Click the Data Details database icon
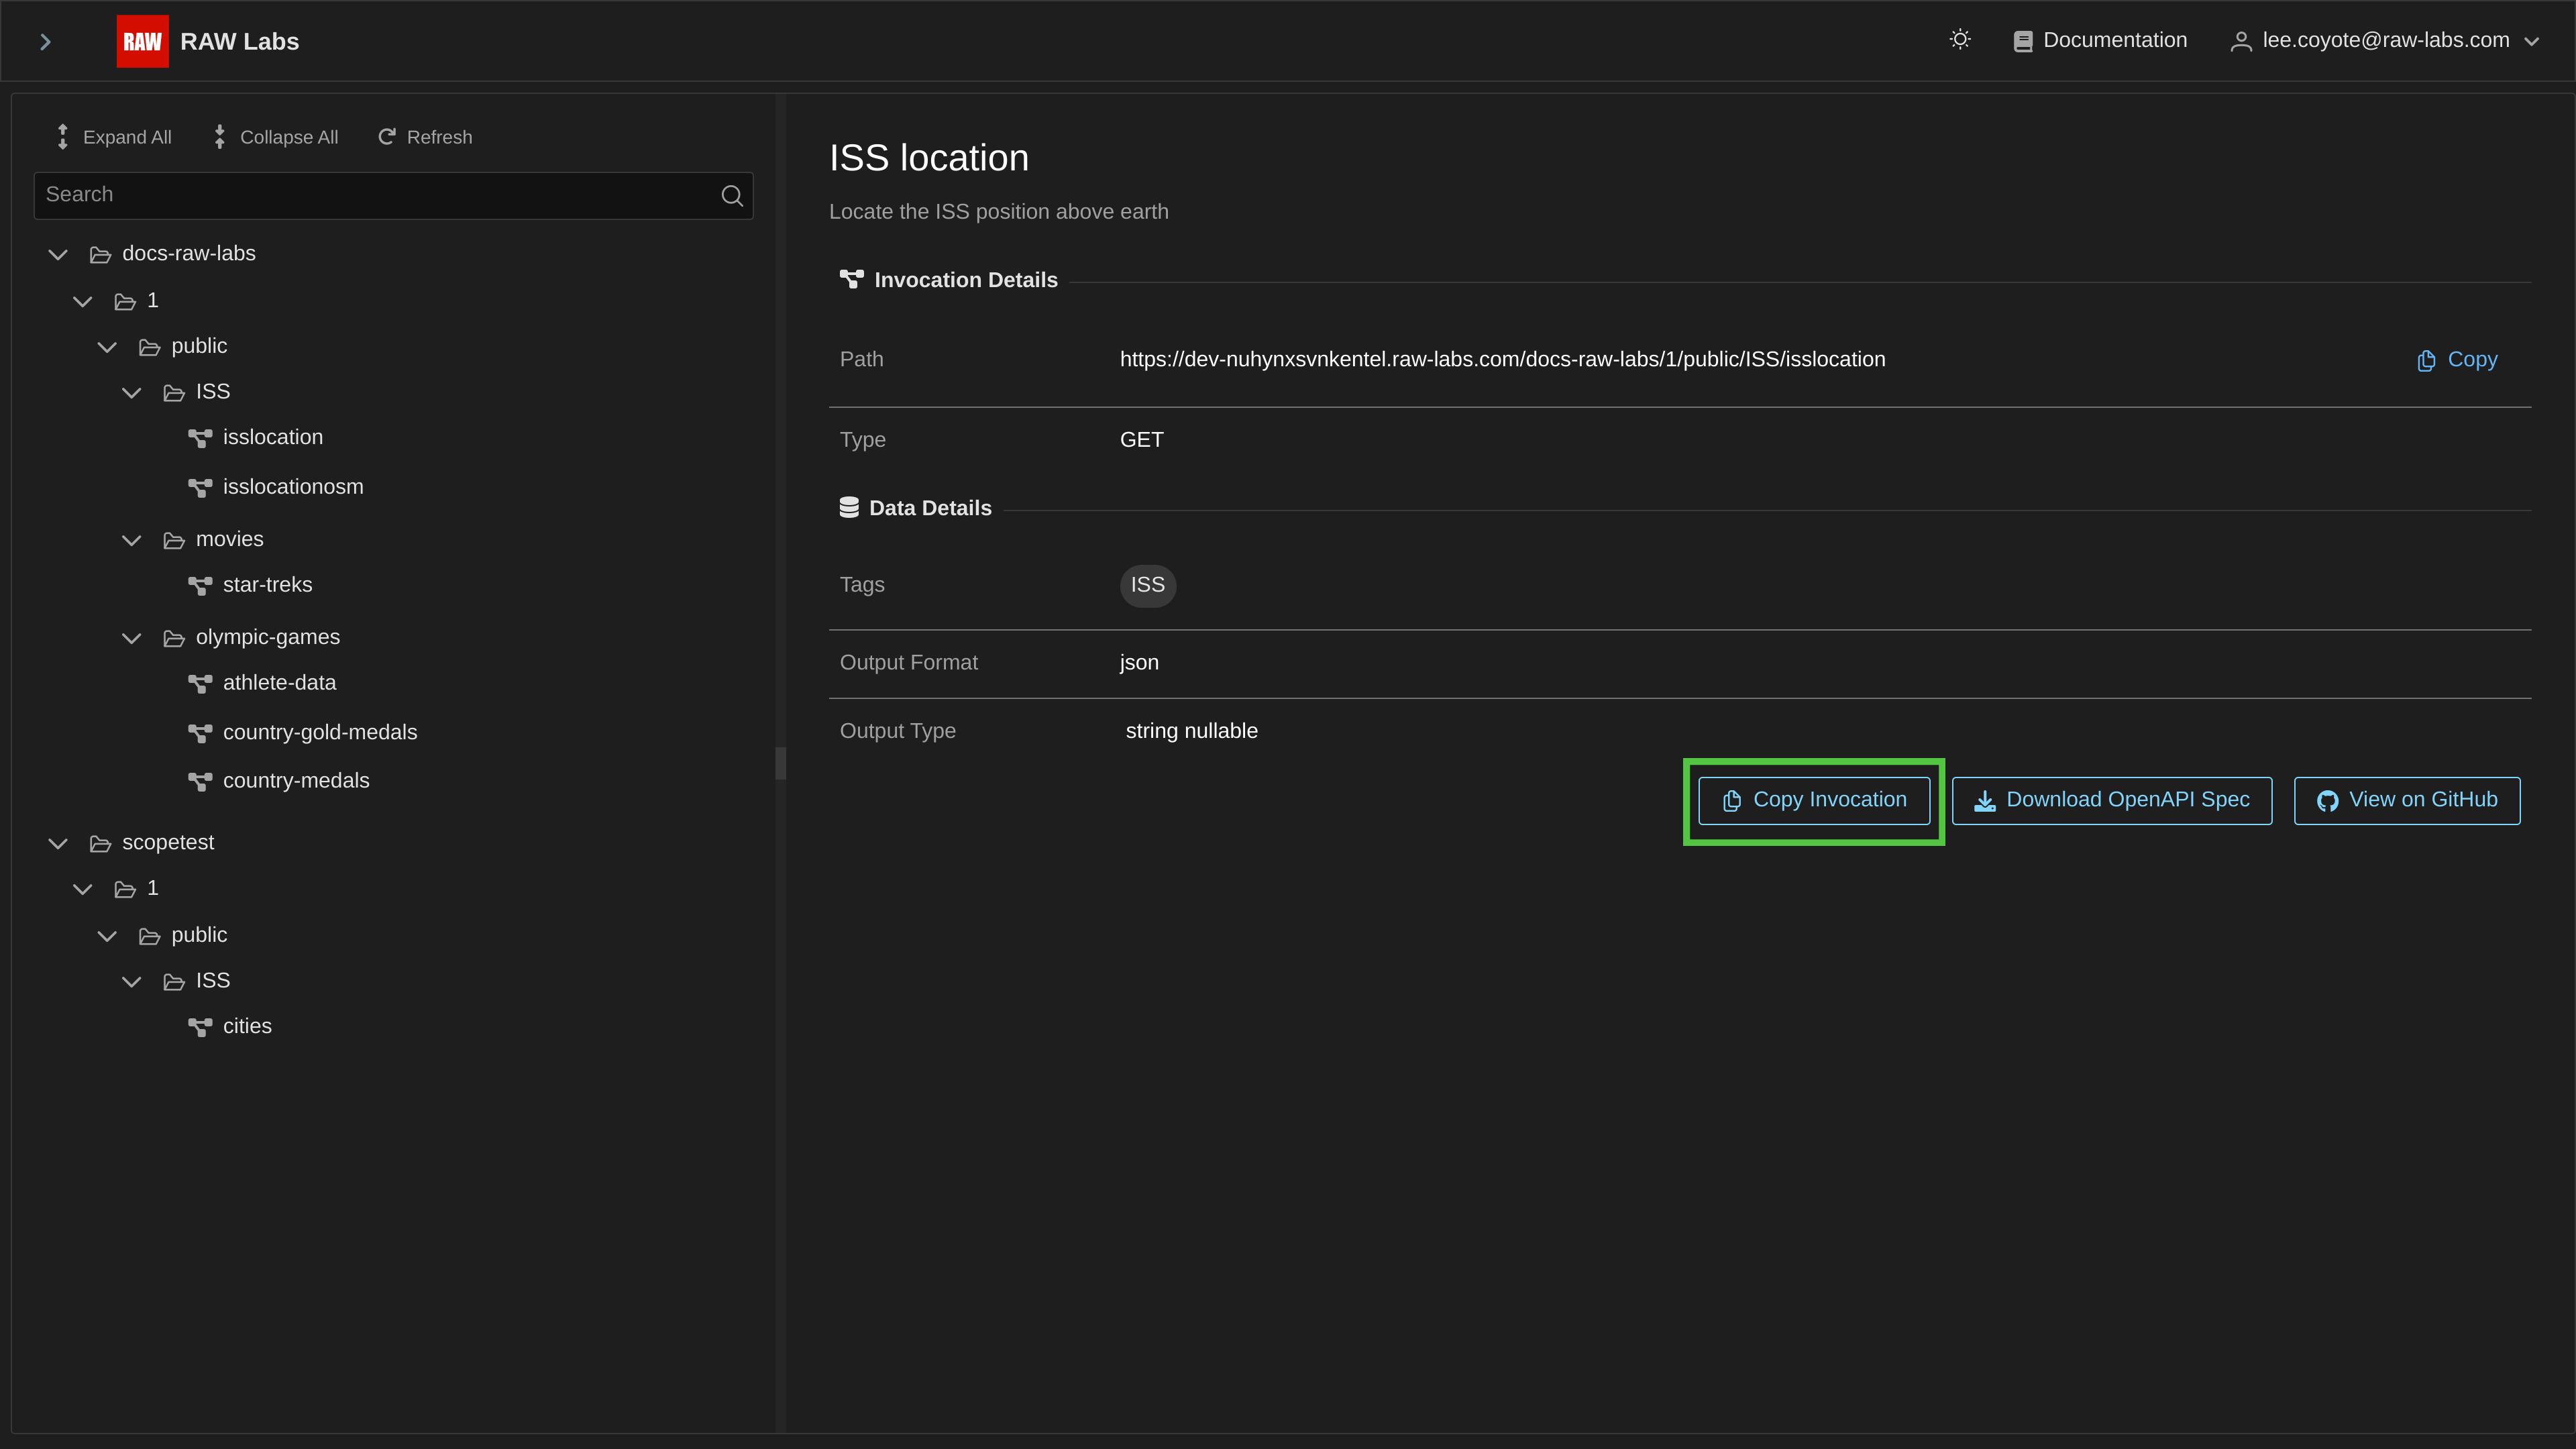 tap(849, 508)
